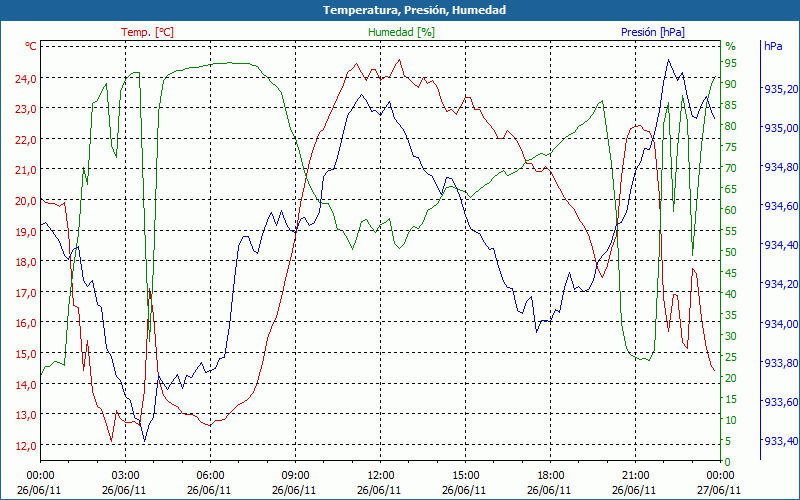Click the 27/06/11 date label
This screenshot has height=500, width=800.
point(719,490)
